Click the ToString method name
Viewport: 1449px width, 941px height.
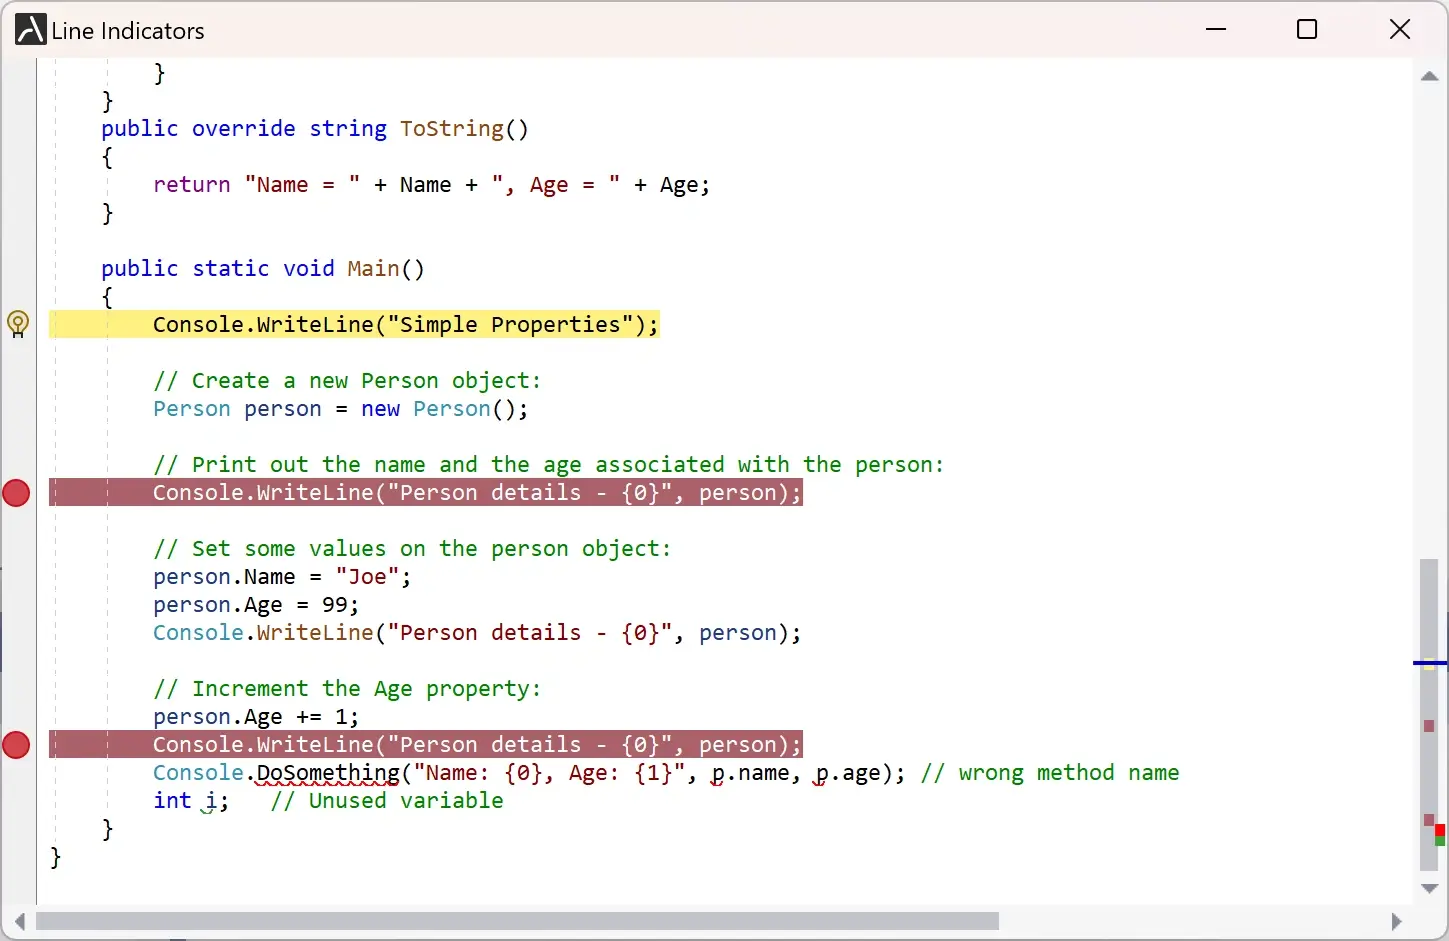452,129
